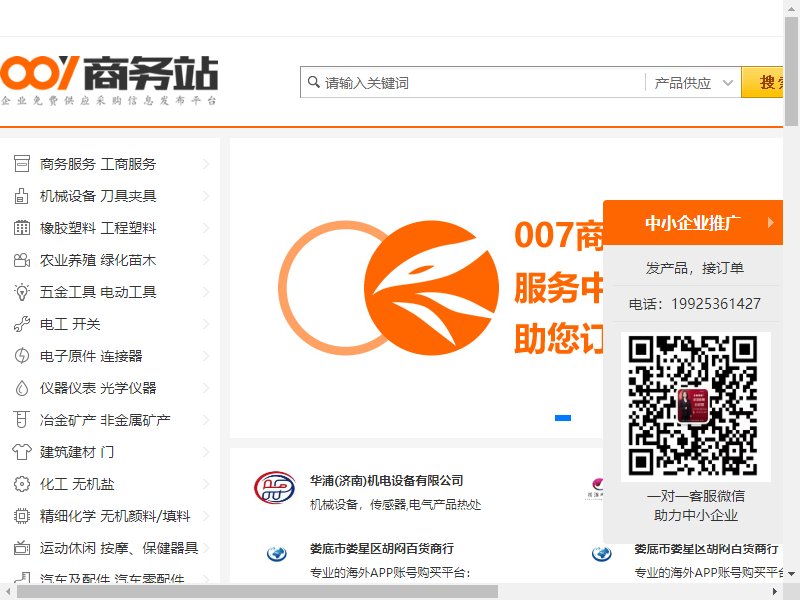This screenshot has width=800, height=600.
Task: Click the 五金工具 lightbulb icon
Action: pos(21,292)
